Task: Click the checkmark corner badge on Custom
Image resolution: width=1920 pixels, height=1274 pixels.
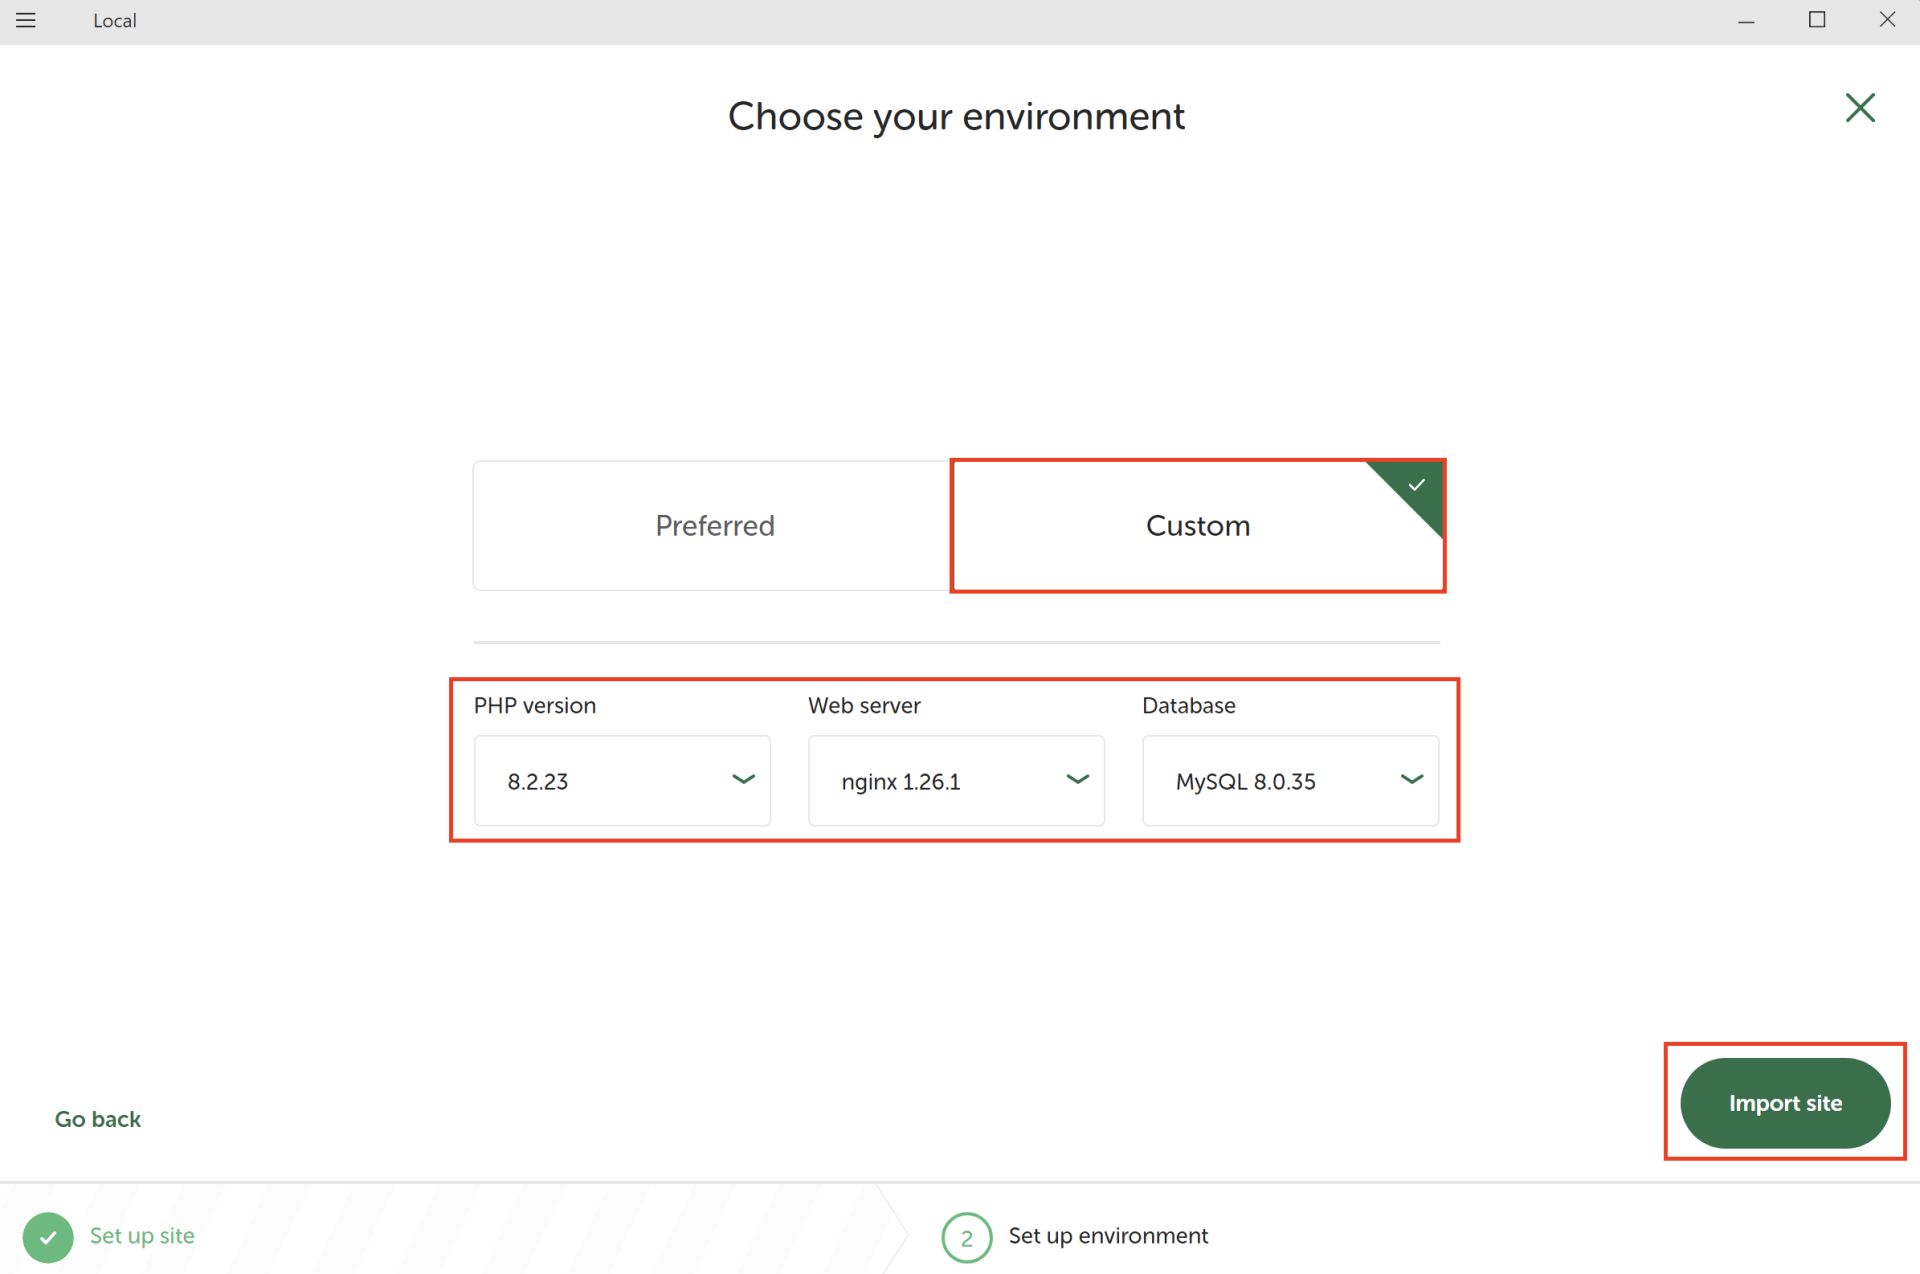Action: (x=1416, y=485)
